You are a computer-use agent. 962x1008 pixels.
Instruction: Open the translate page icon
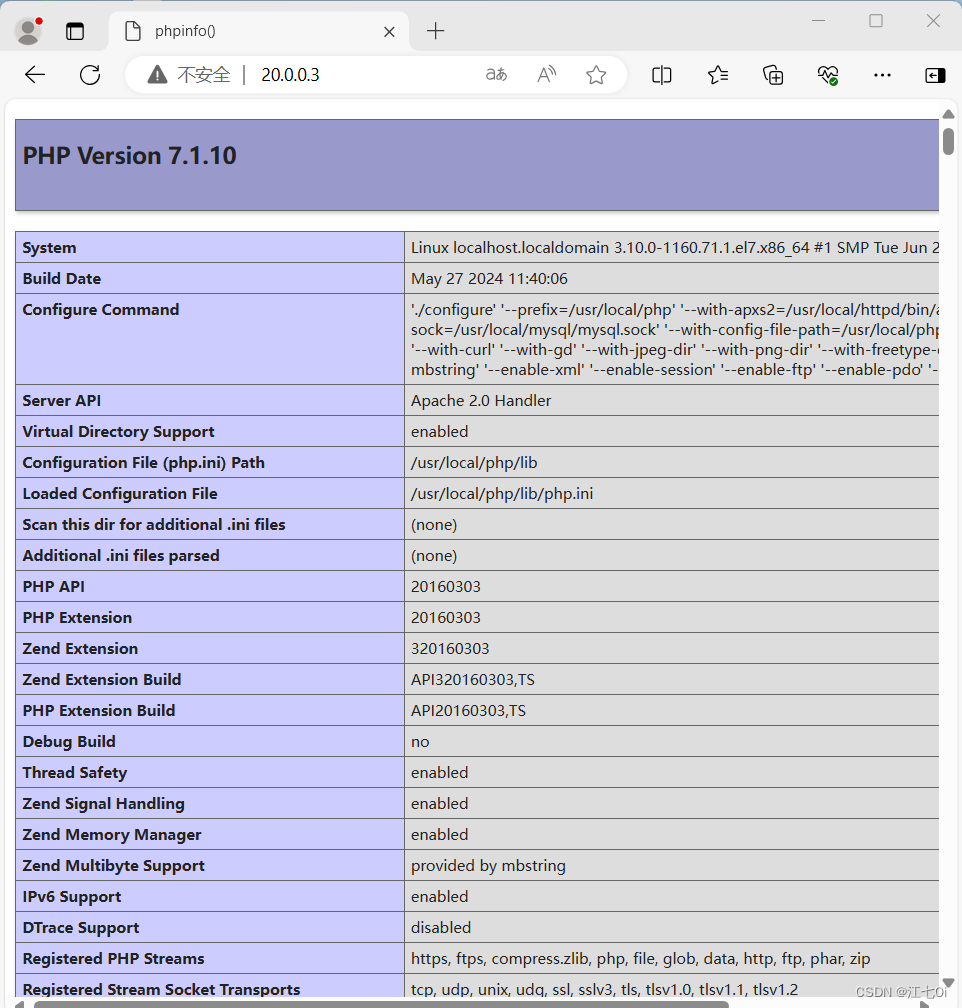496,75
